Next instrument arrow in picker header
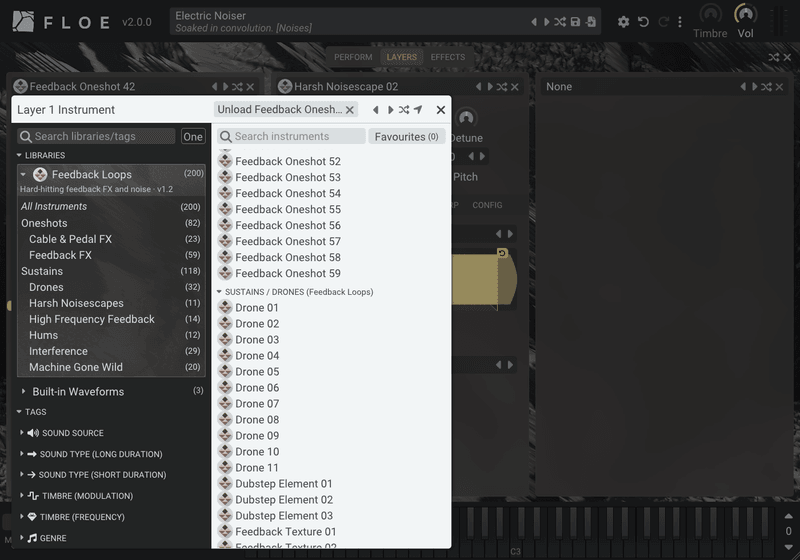The image size is (800, 560). (x=390, y=110)
